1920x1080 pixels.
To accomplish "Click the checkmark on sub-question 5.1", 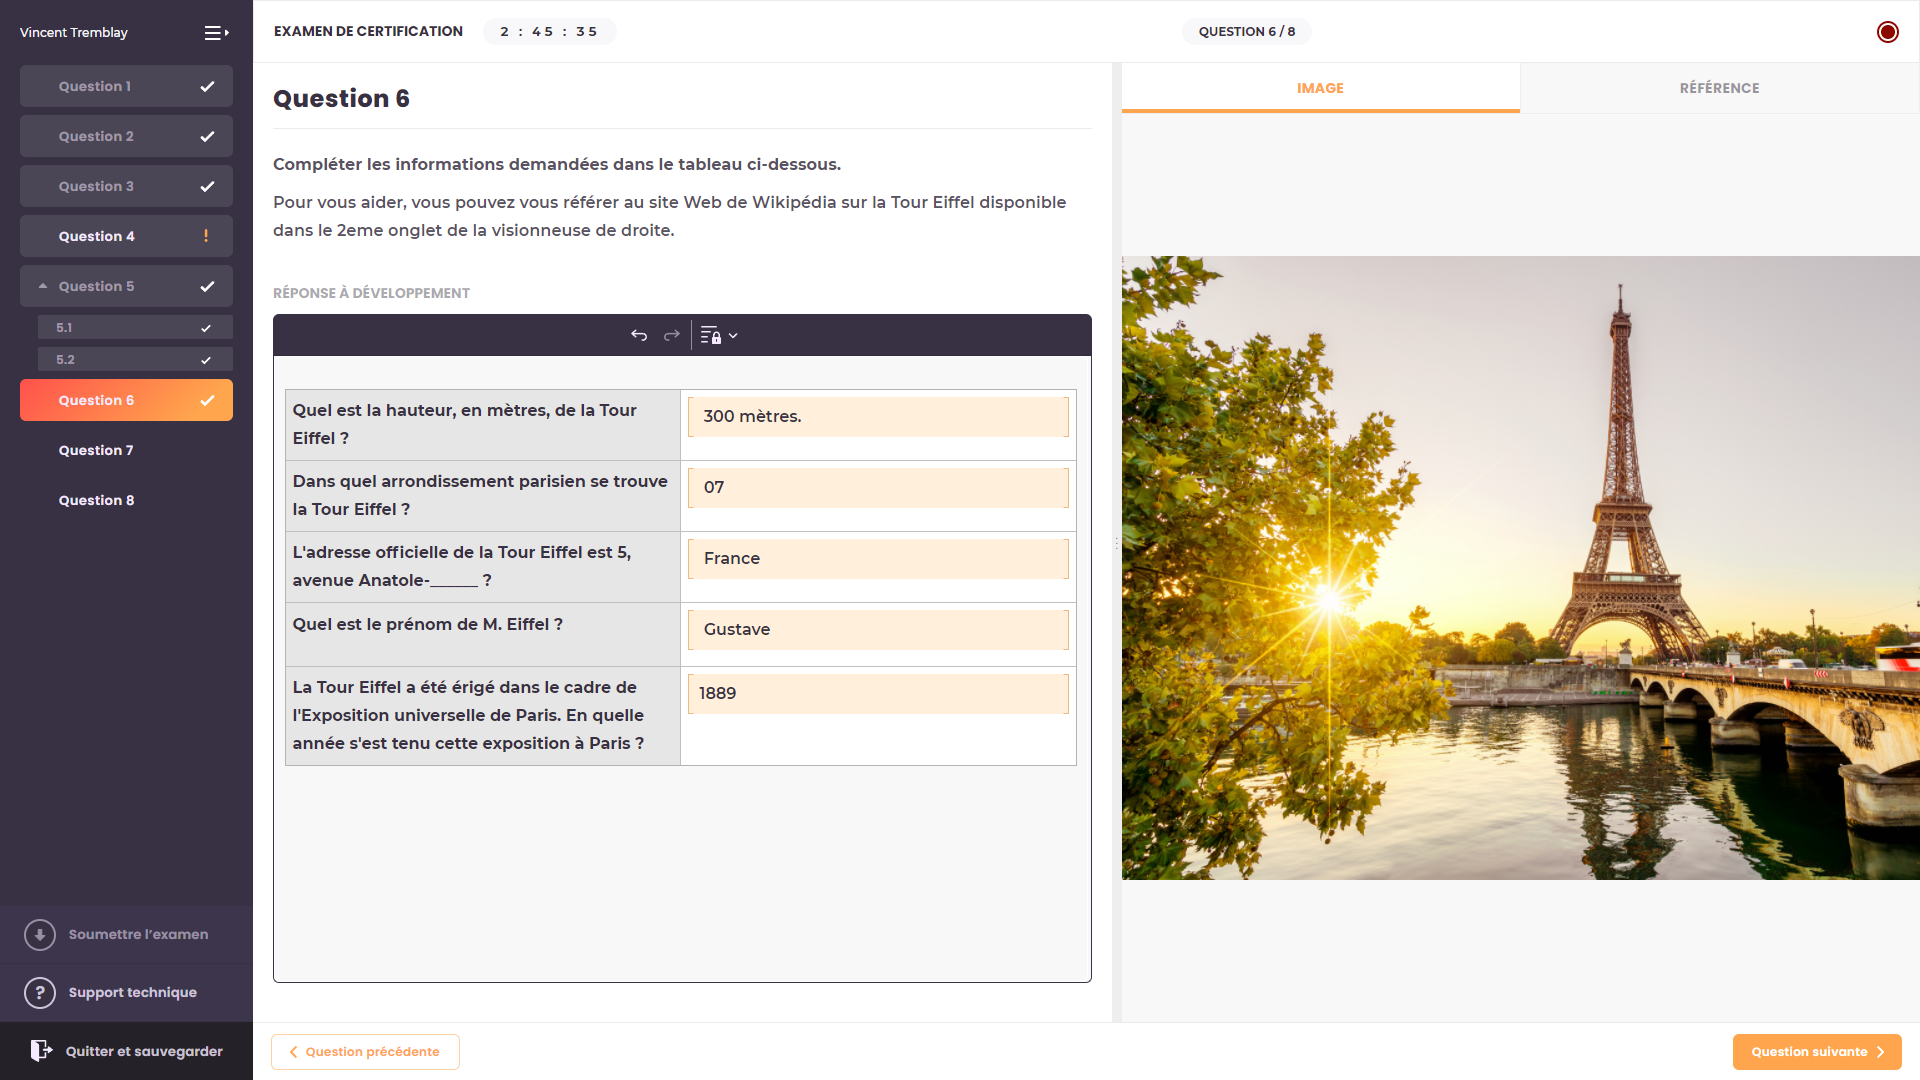I will pyautogui.click(x=206, y=327).
